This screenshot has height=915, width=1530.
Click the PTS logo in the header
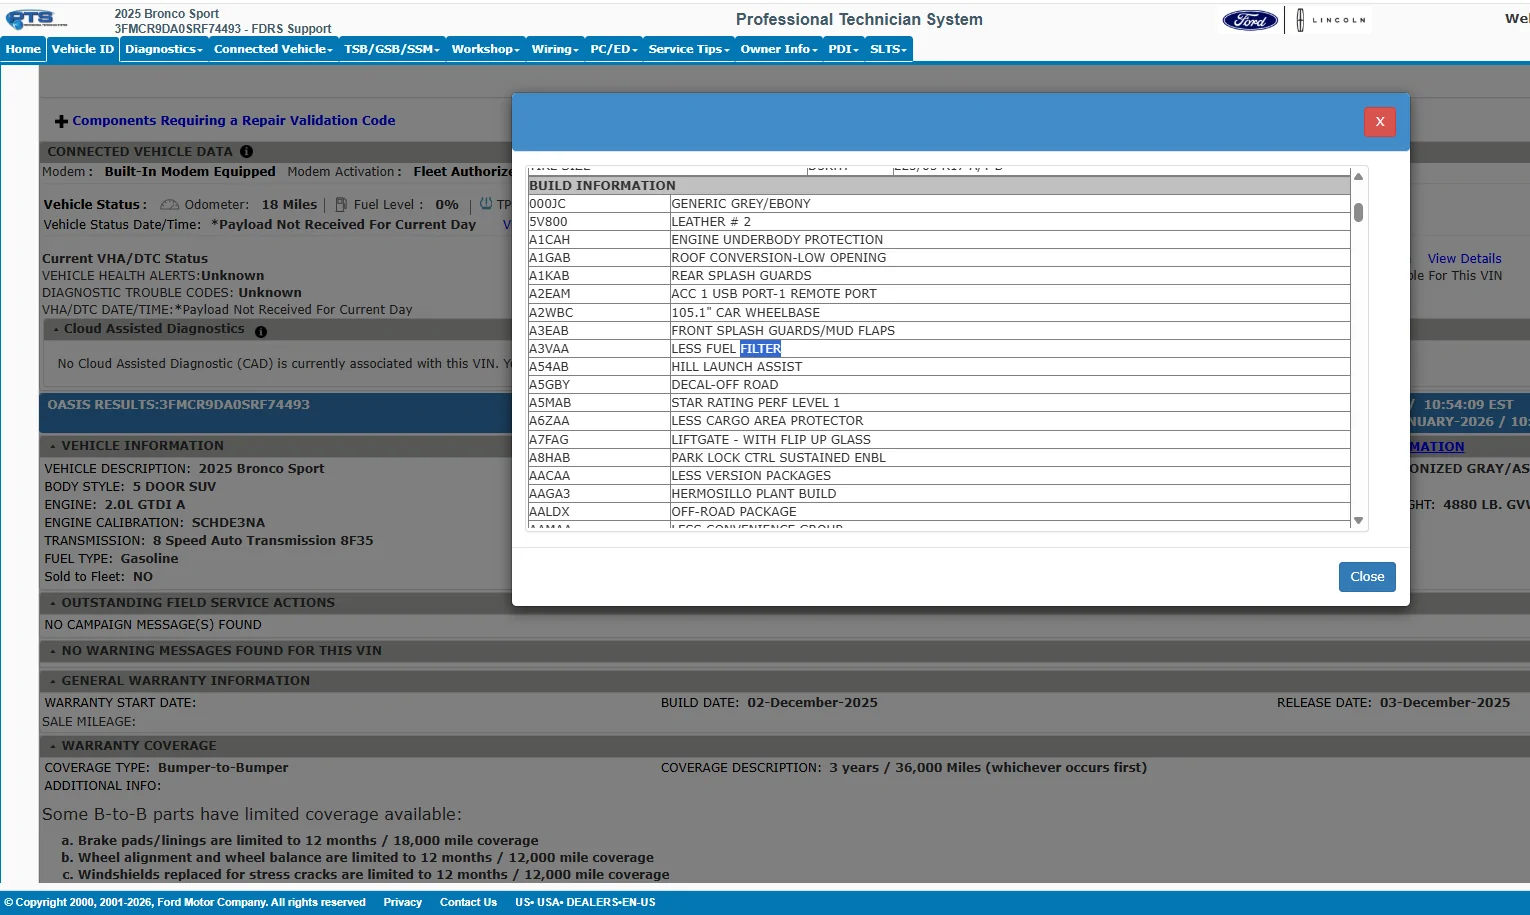click(35, 20)
